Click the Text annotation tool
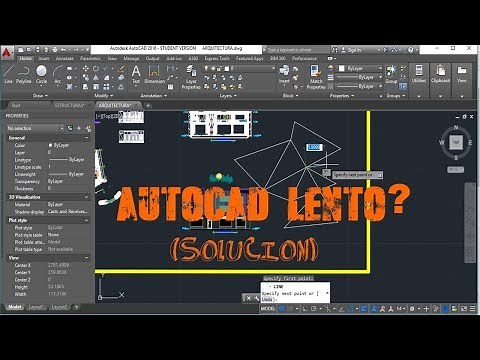The image size is (480, 360). tap(136, 74)
